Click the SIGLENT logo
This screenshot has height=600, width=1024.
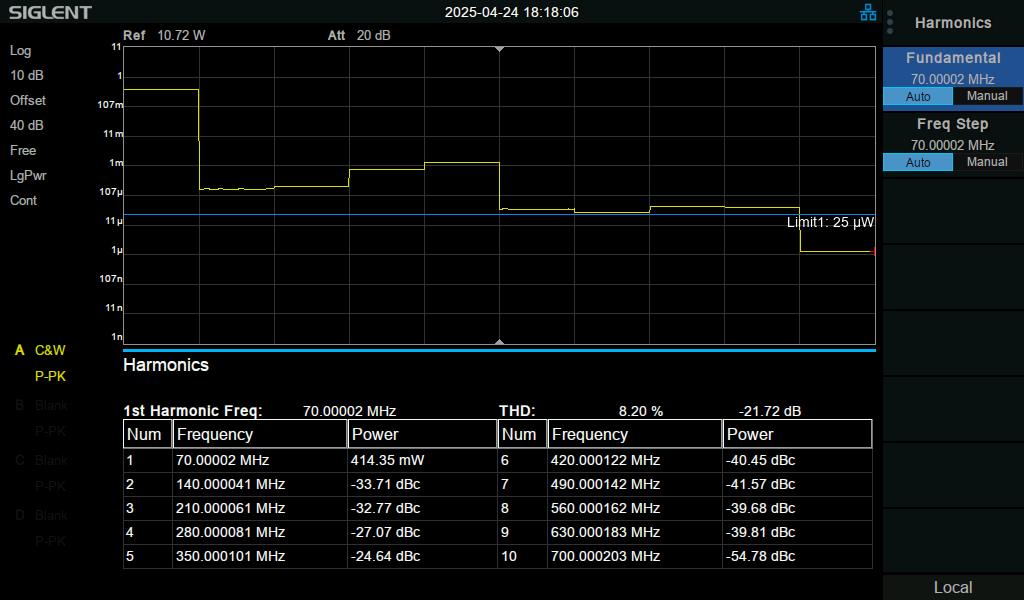50,12
